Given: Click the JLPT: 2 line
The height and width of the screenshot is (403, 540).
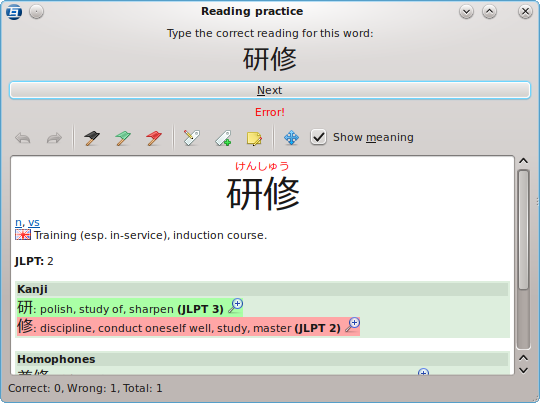Looking at the screenshot, I should [x=34, y=261].
